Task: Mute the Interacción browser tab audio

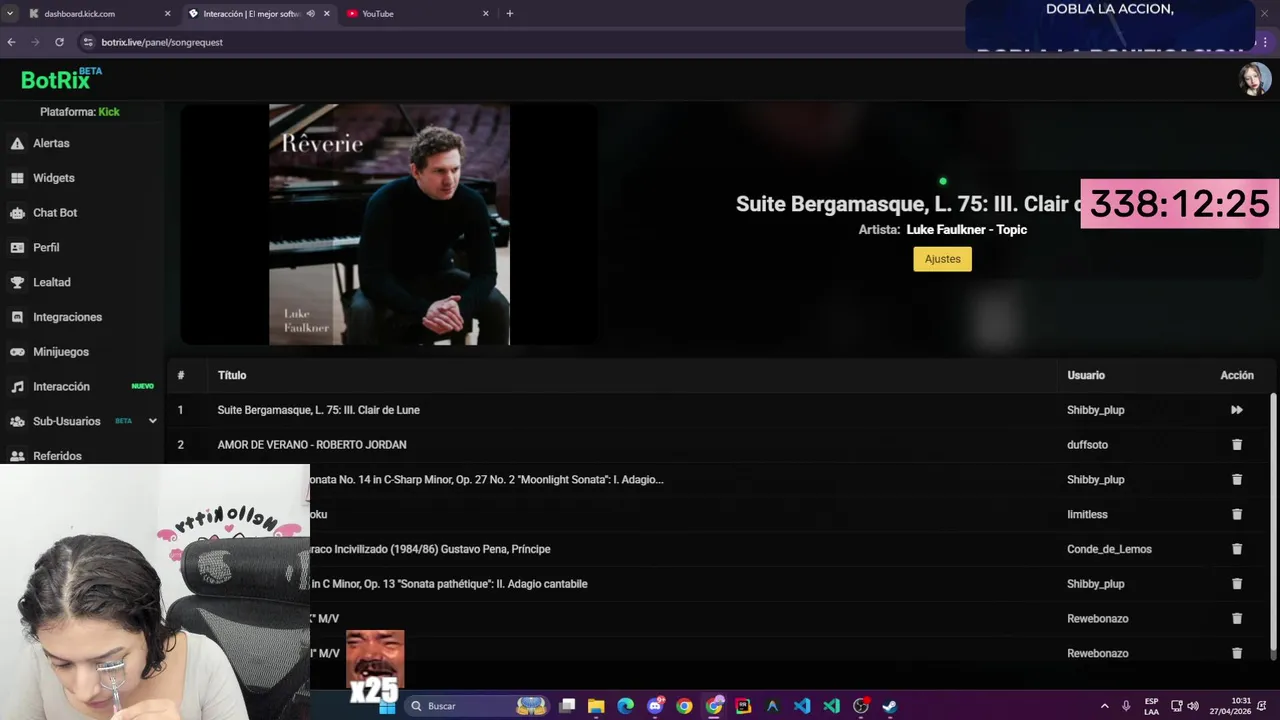Action: pyautogui.click(x=310, y=14)
